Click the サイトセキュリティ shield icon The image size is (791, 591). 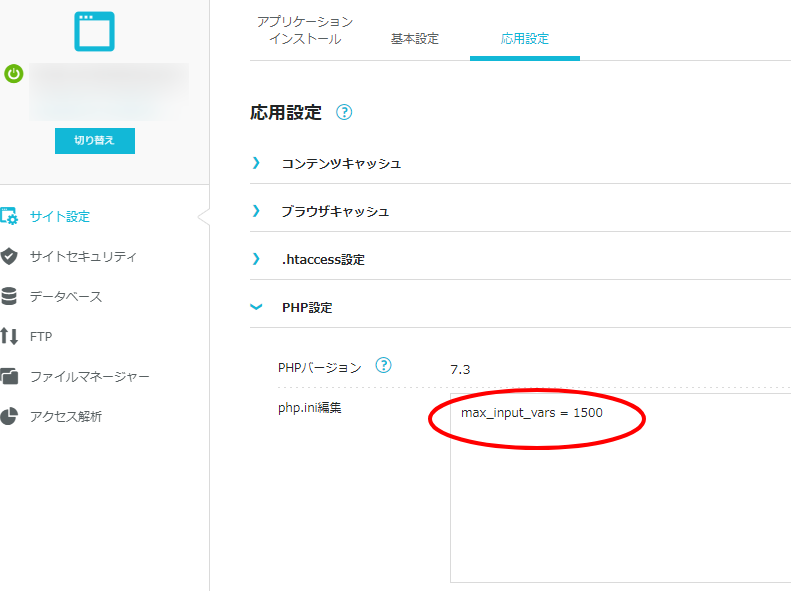point(9,256)
